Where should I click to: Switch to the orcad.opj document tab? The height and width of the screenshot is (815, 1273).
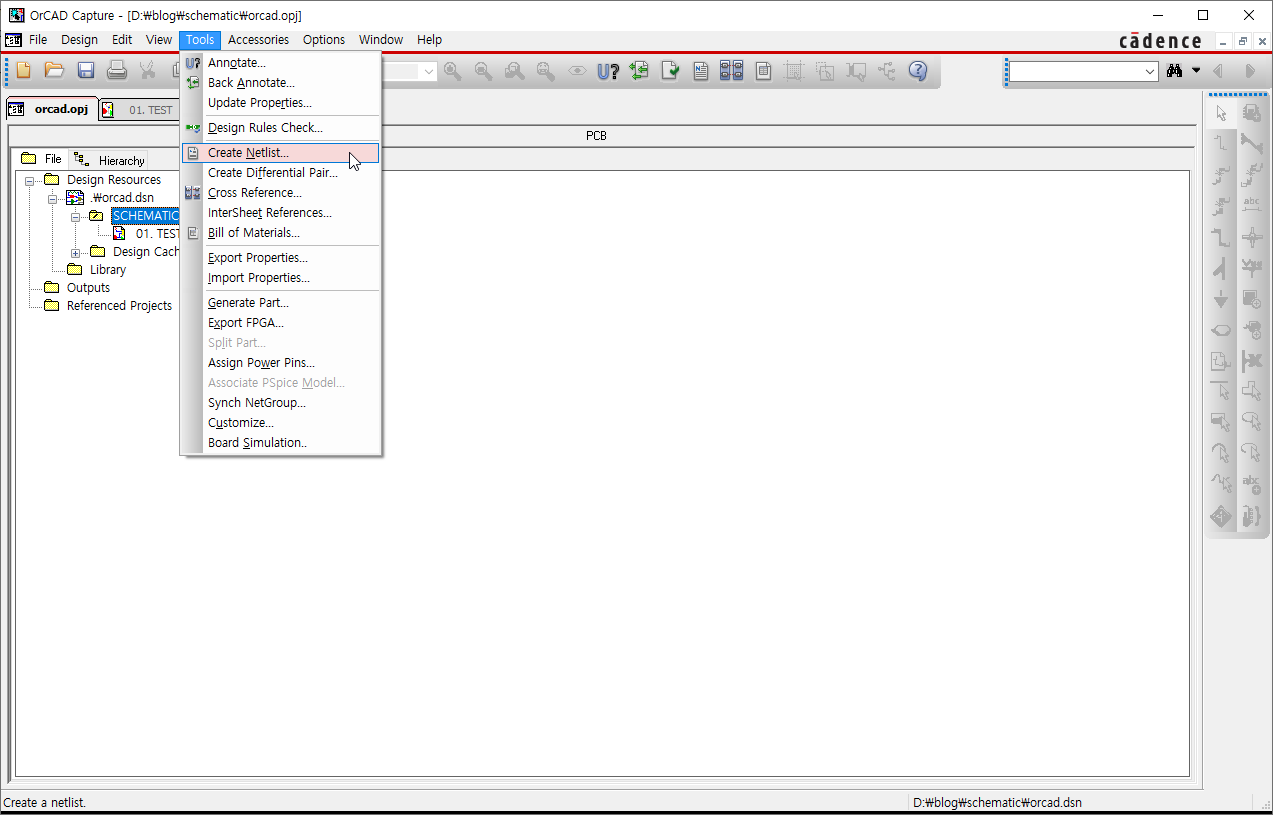pos(51,109)
